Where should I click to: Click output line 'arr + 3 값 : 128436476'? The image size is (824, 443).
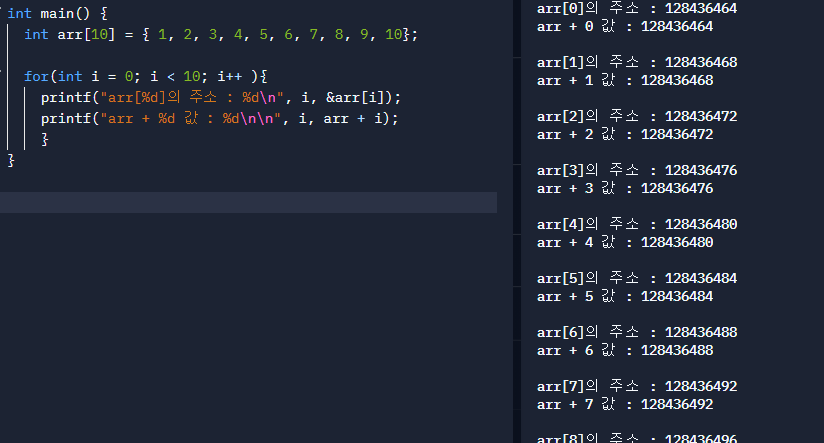[625, 189]
